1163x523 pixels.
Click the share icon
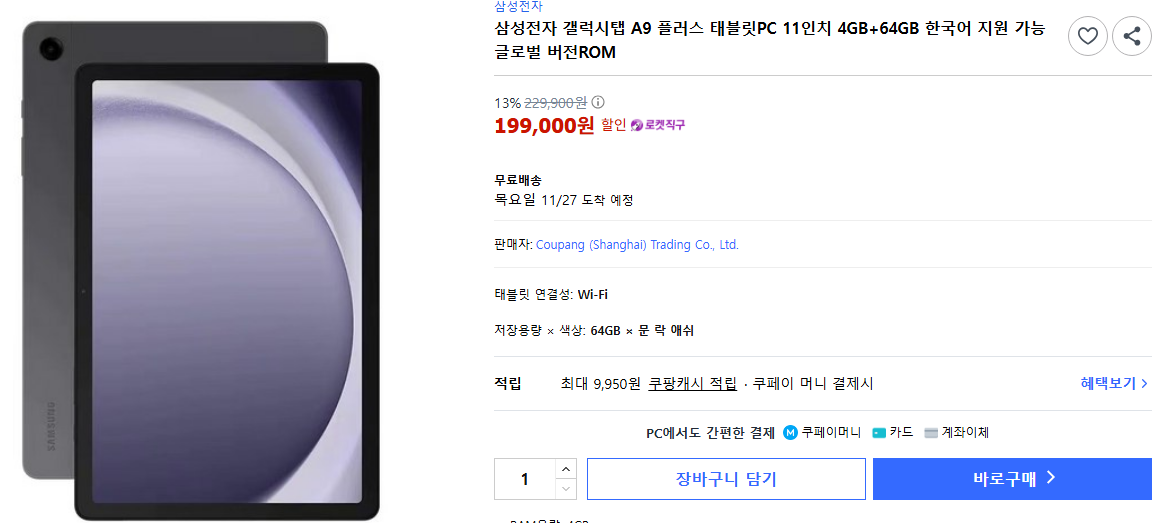pos(1132,37)
